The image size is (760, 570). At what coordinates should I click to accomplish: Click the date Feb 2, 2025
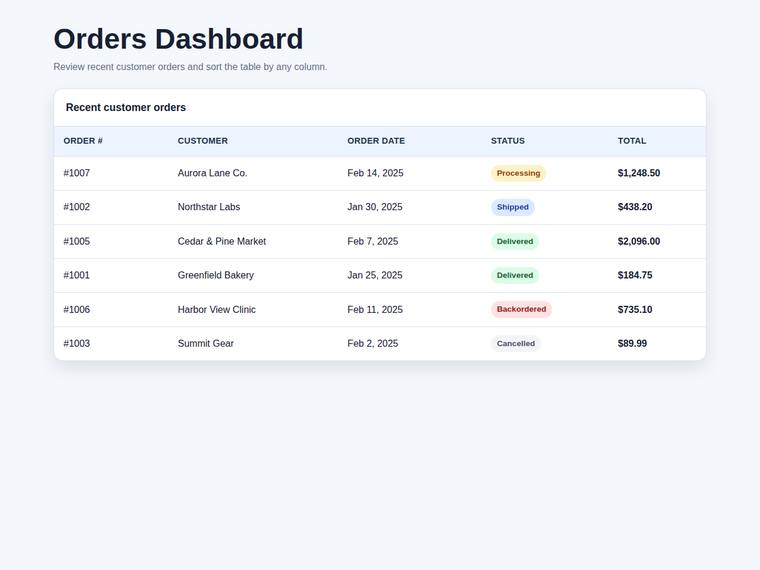pos(373,344)
